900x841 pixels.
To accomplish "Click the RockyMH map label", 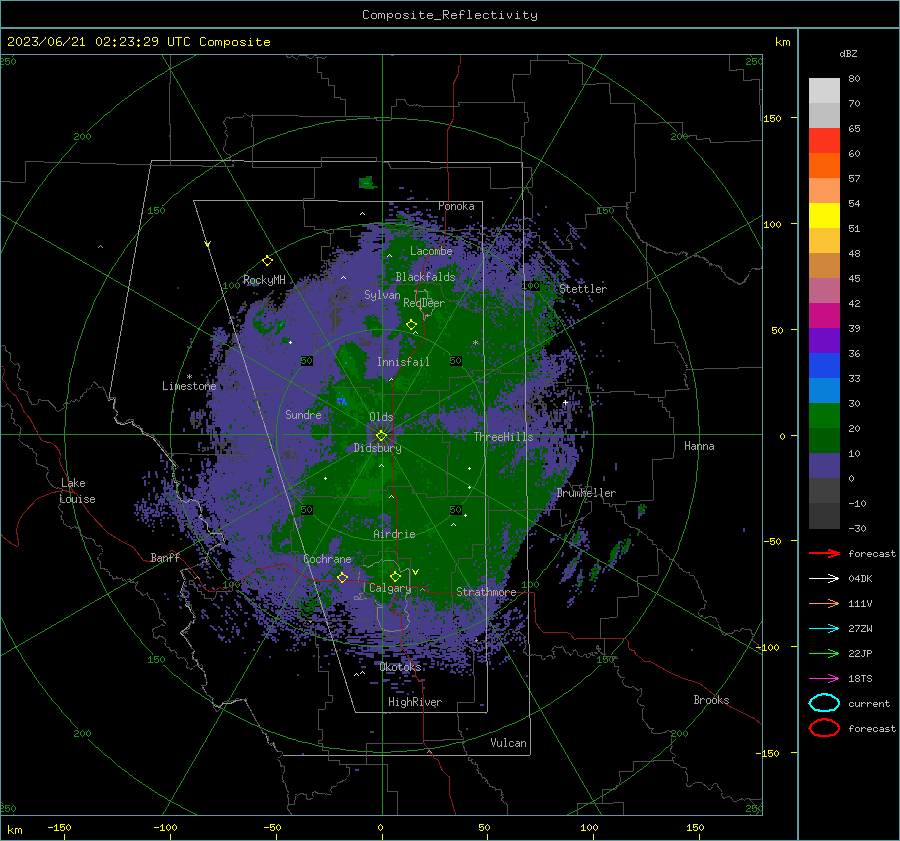I will pos(264,280).
